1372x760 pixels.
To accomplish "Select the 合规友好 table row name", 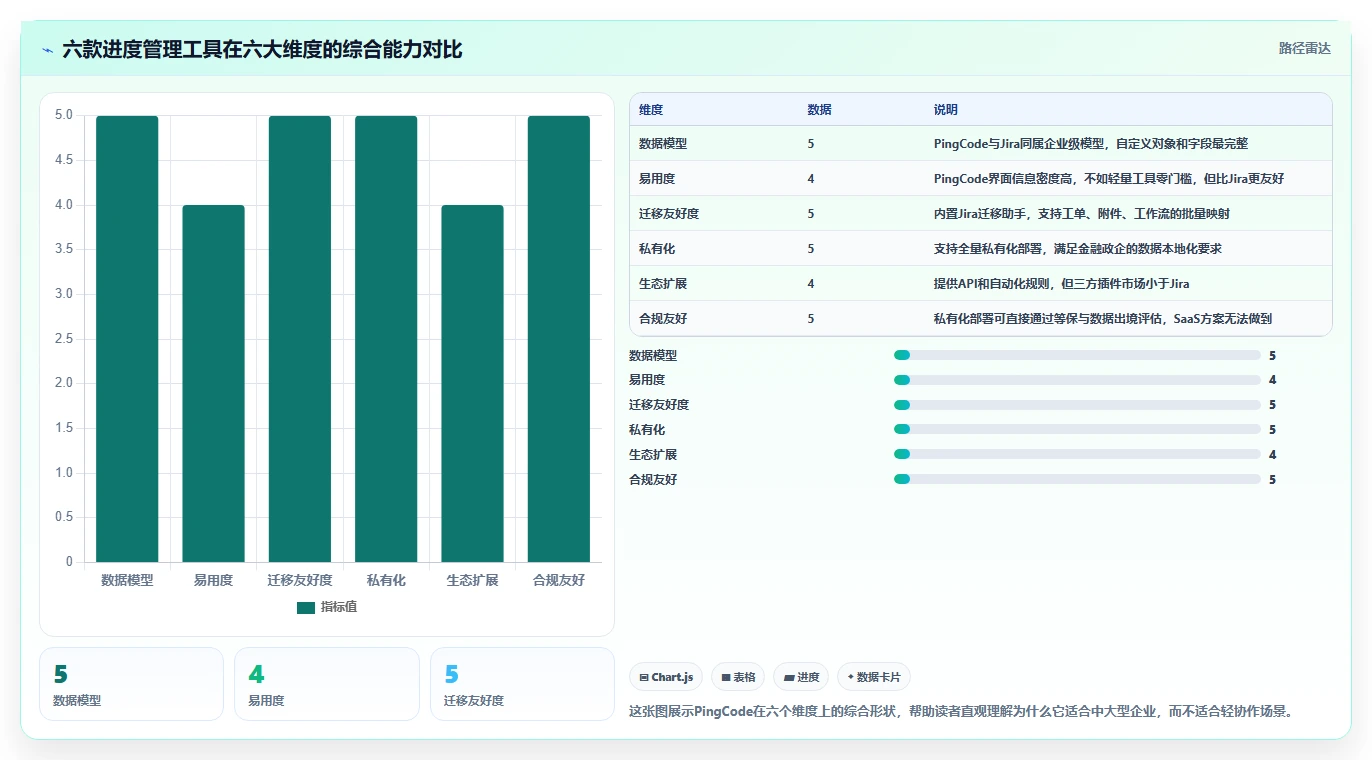I will point(663,319).
